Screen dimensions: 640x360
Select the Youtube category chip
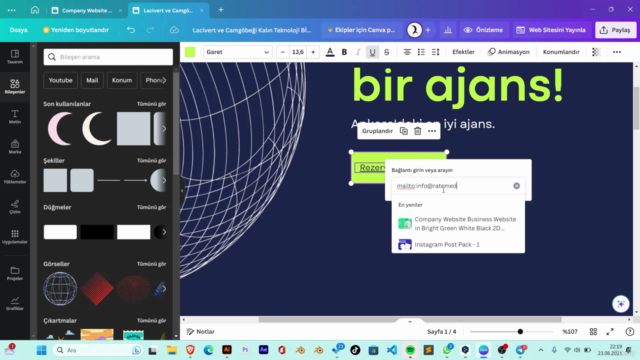pos(60,80)
